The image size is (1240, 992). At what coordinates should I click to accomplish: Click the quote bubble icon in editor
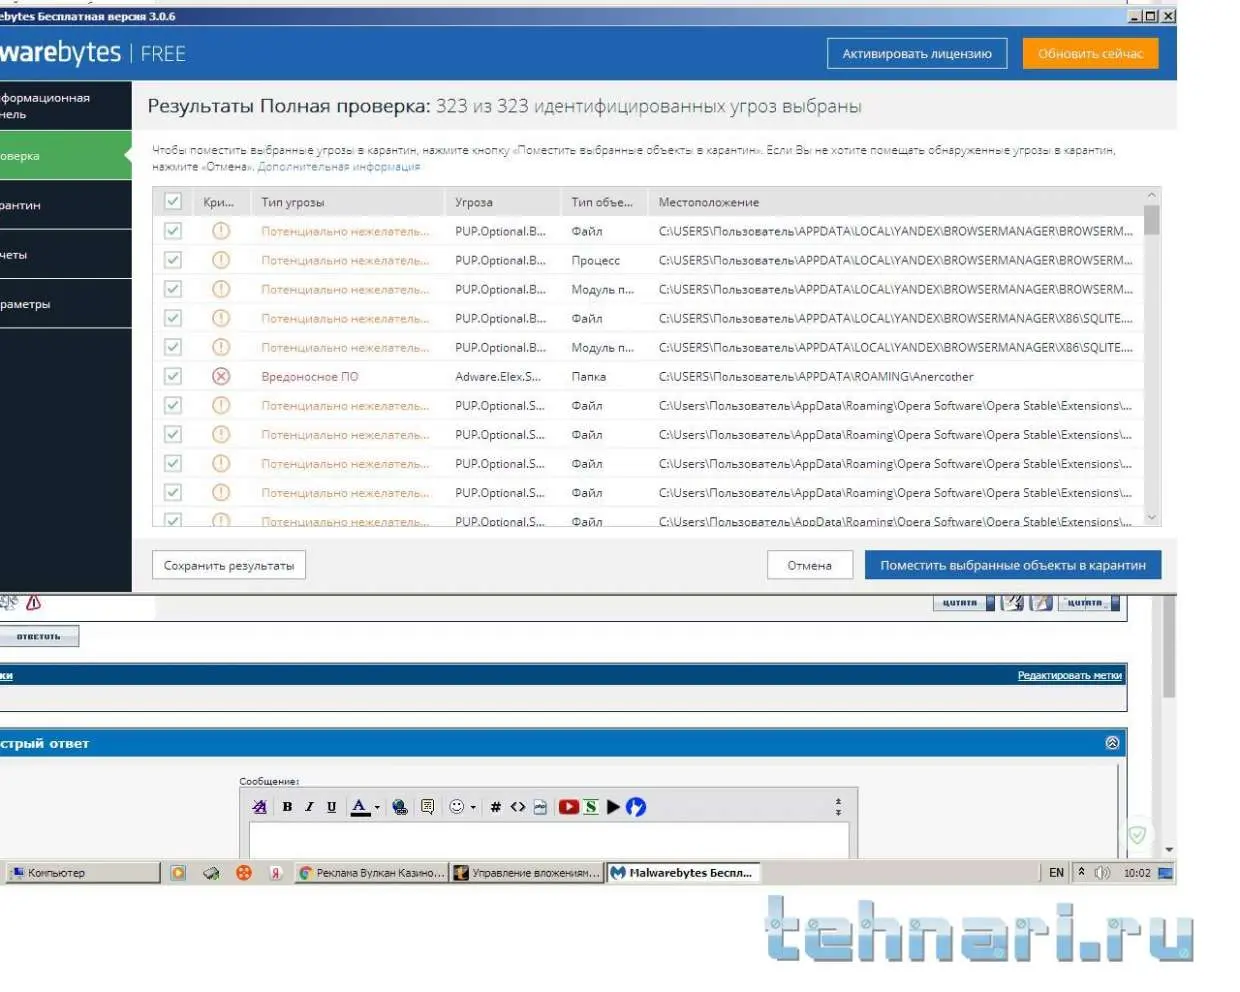tap(427, 807)
